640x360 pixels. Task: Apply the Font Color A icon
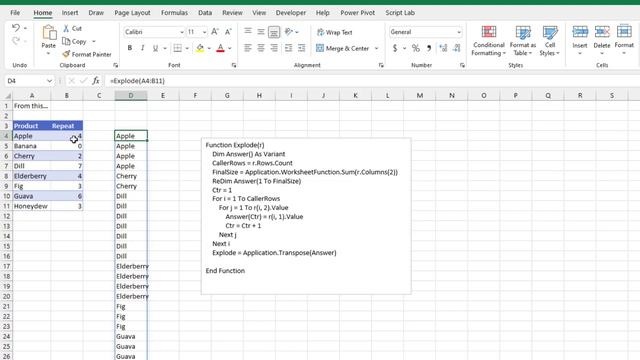tap(220, 48)
